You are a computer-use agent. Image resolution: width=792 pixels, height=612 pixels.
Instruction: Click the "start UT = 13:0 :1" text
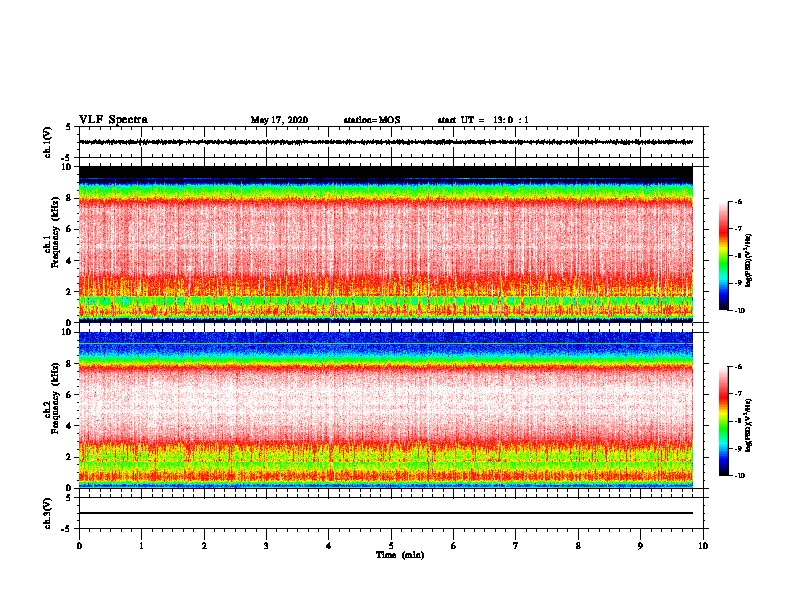coord(483,120)
